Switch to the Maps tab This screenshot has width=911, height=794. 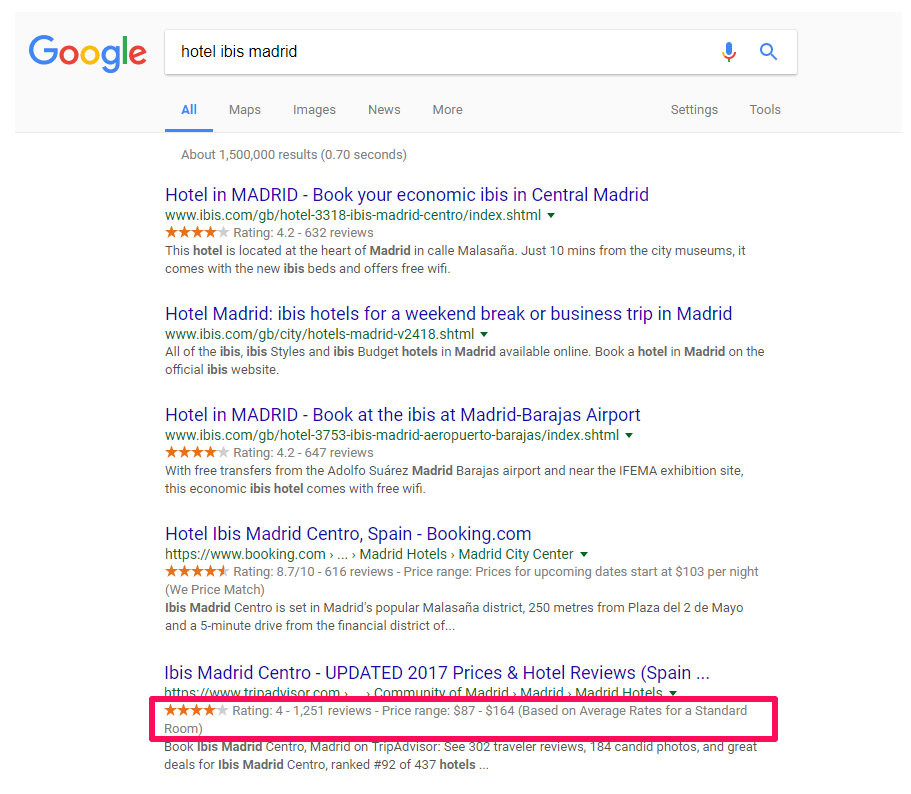pyautogui.click(x=245, y=109)
